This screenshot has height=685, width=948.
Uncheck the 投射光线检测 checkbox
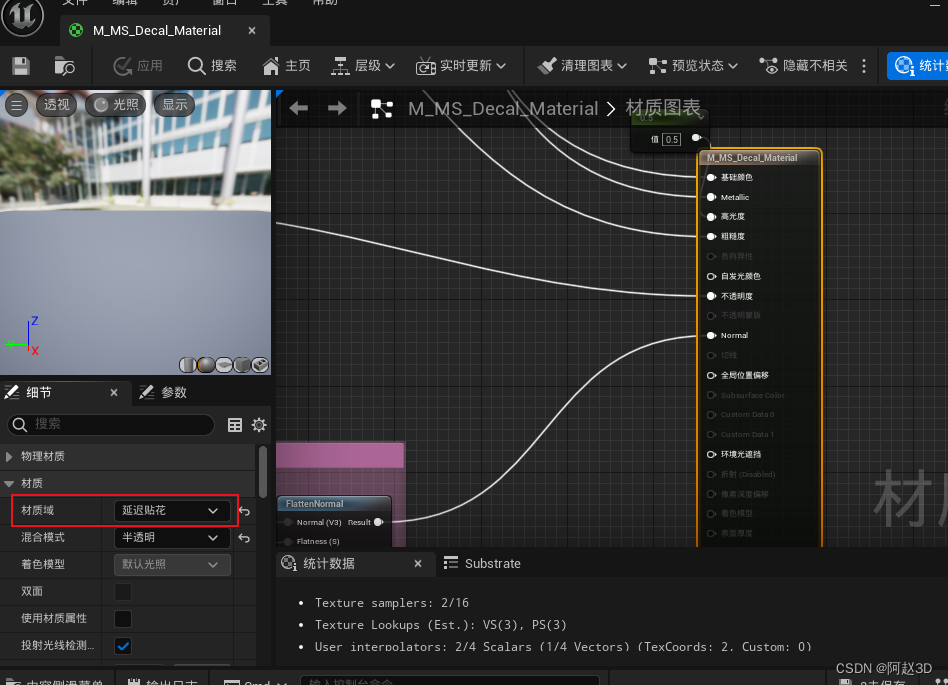[x=123, y=646]
